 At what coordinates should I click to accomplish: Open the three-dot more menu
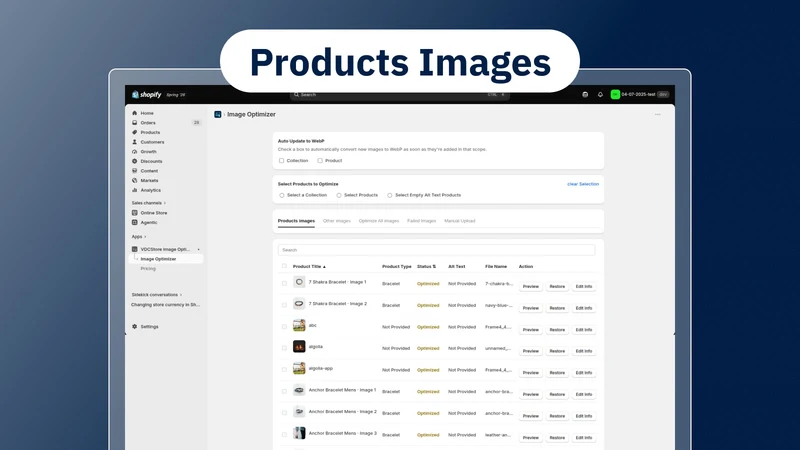(x=658, y=114)
